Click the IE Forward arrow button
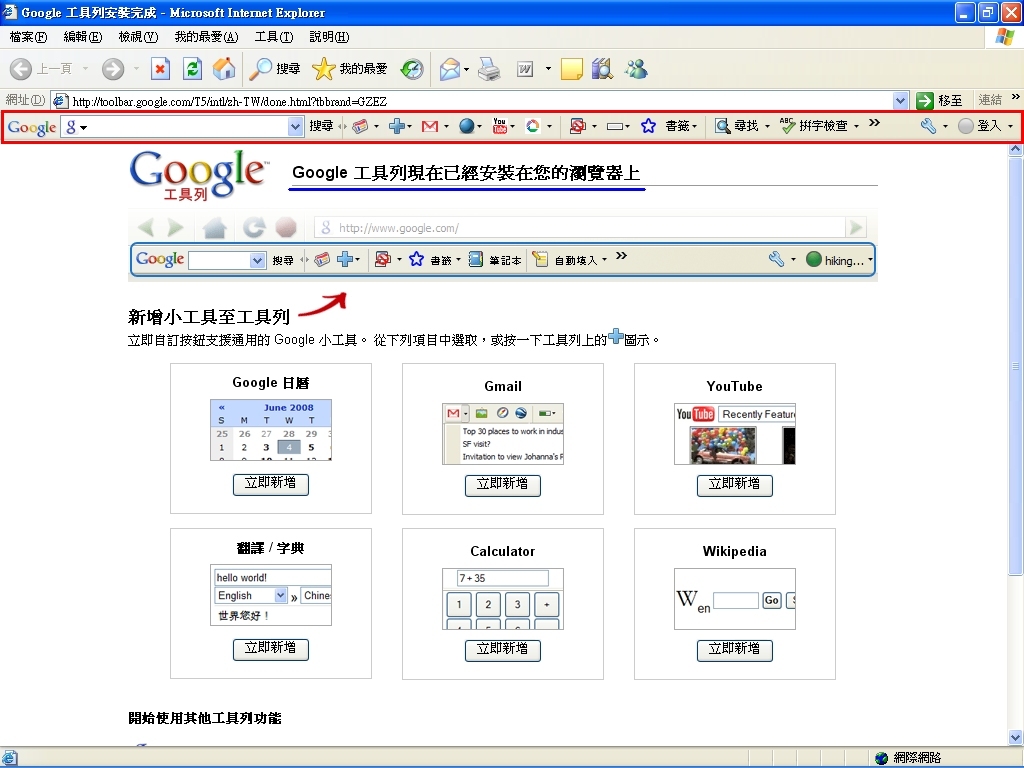The image size is (1024, 768). (113, 69)
